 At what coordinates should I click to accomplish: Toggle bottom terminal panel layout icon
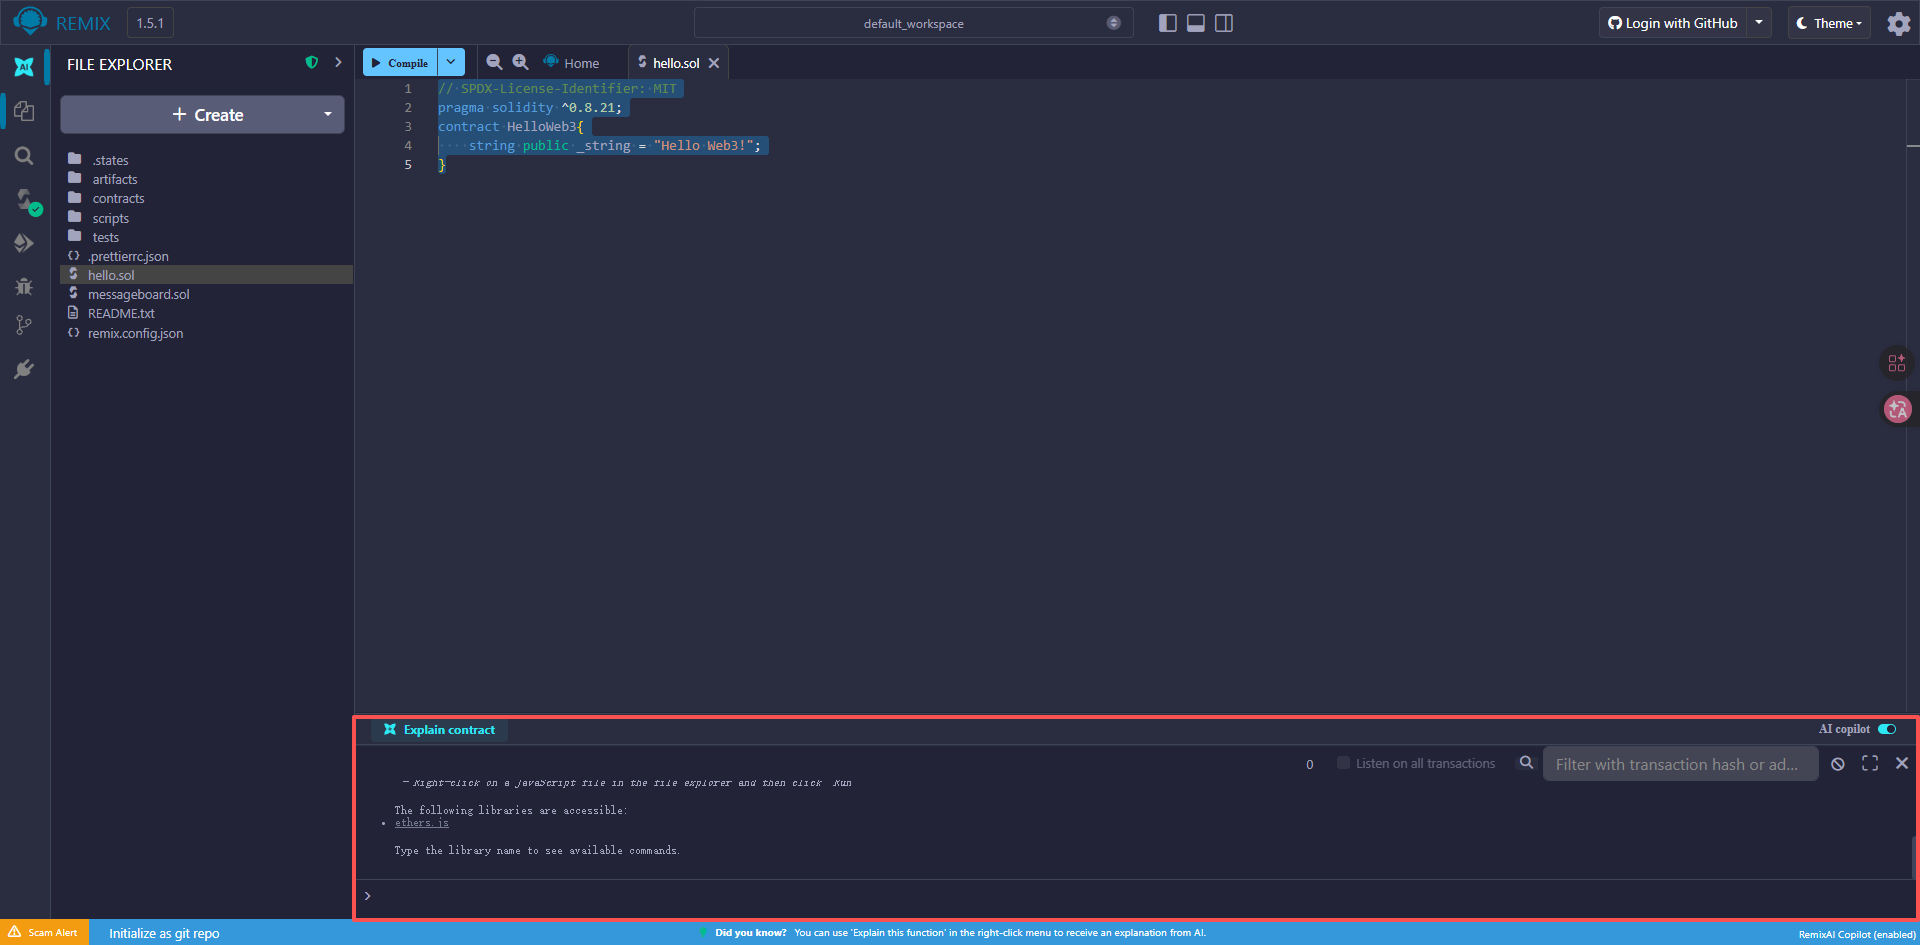1195,23
